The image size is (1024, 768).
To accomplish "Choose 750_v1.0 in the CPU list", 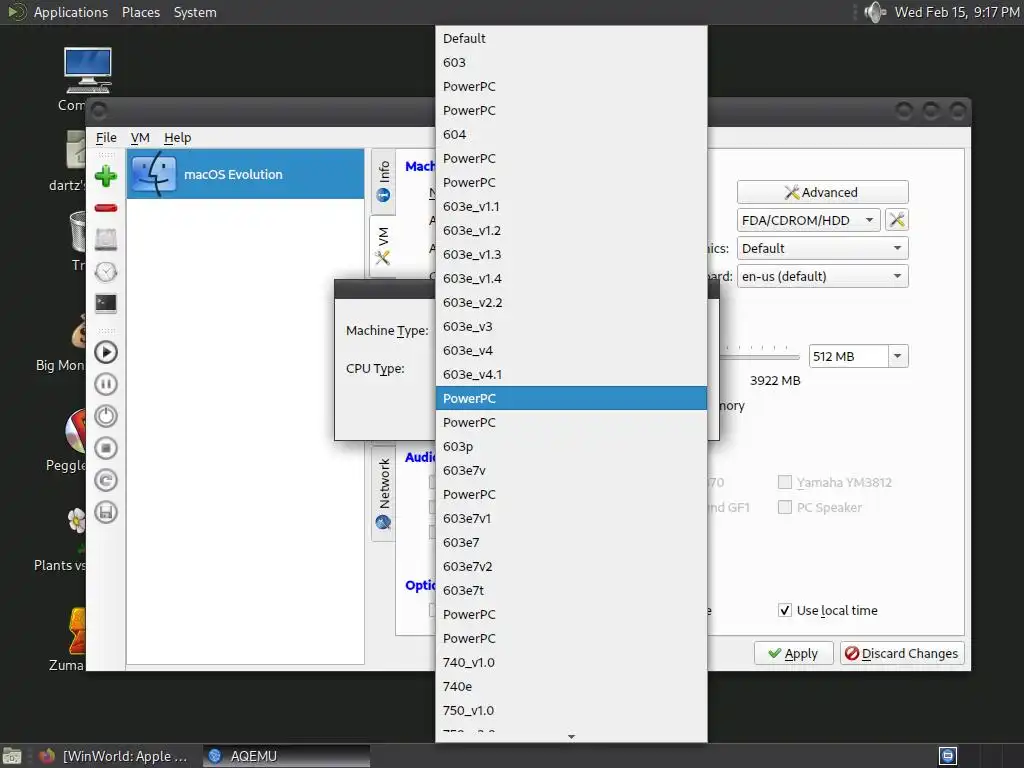I will click(571, 711).
